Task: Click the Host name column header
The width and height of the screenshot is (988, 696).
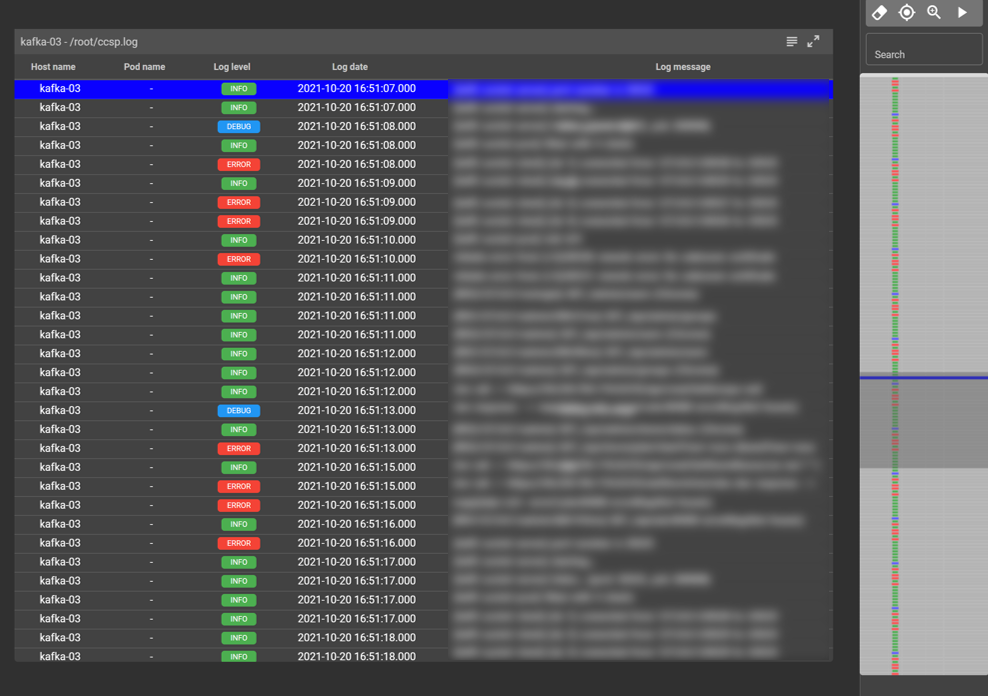Action: (53, 67)
